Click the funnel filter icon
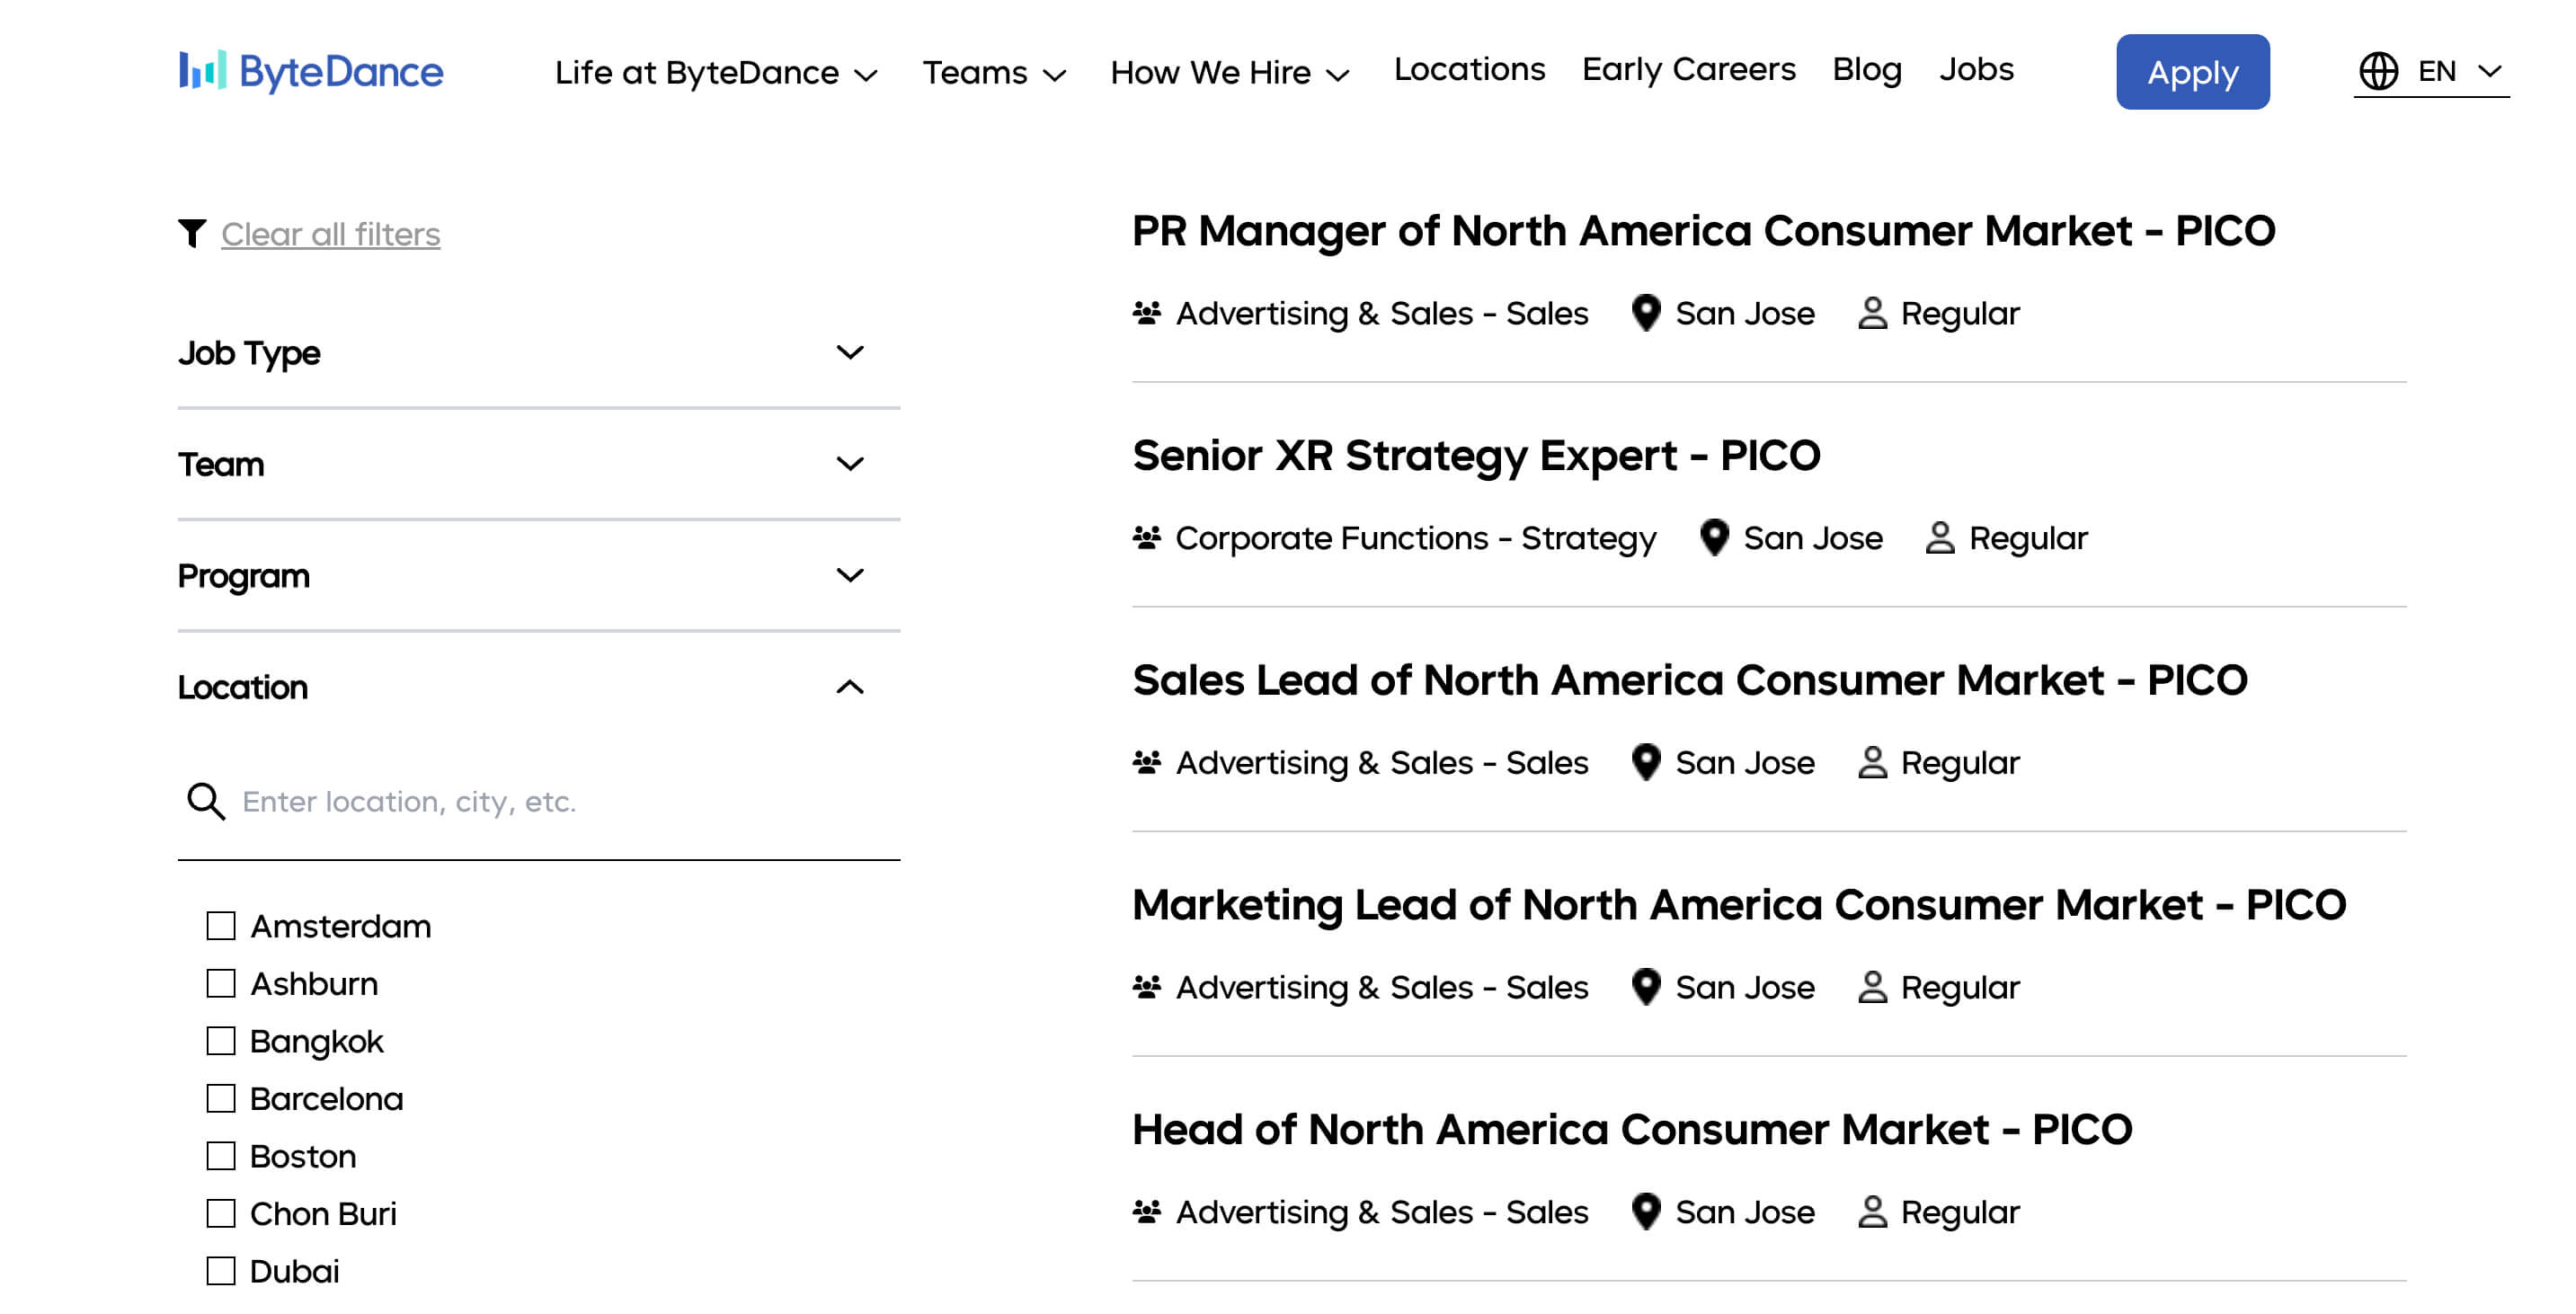 pyautogui.click(x=192, y=233)
